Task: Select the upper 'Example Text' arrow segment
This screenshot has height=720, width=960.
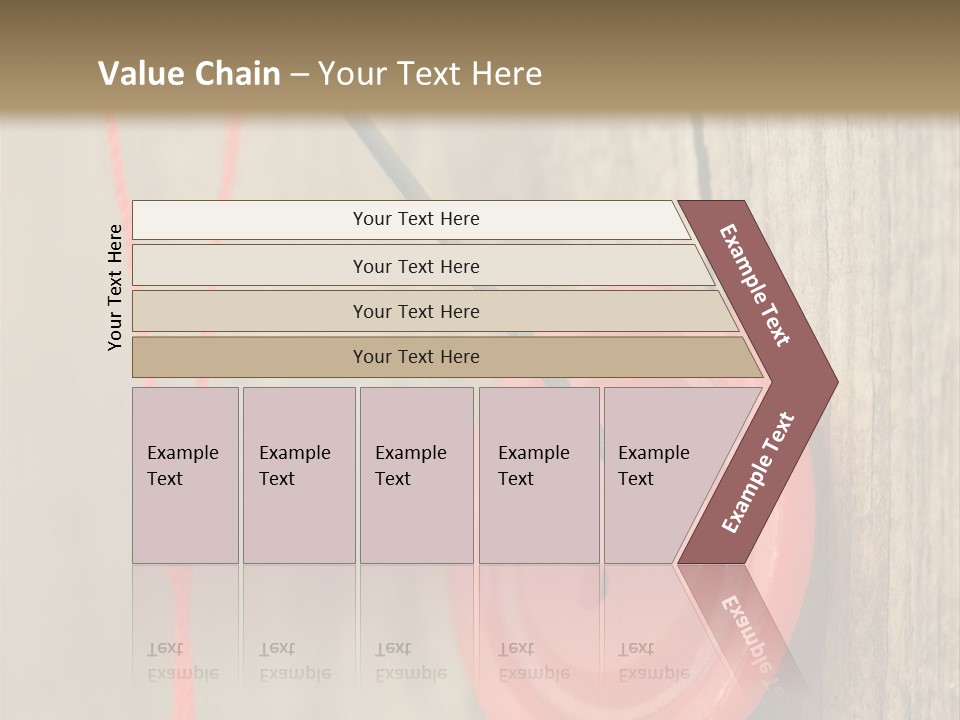Action: coord(757,286)
